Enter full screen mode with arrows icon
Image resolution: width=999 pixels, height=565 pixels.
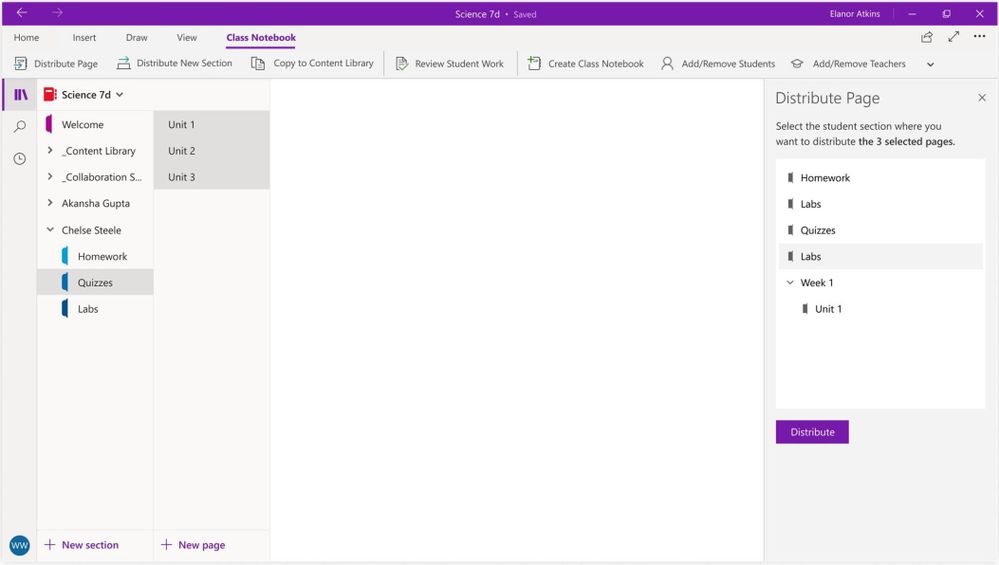[953, 37]
